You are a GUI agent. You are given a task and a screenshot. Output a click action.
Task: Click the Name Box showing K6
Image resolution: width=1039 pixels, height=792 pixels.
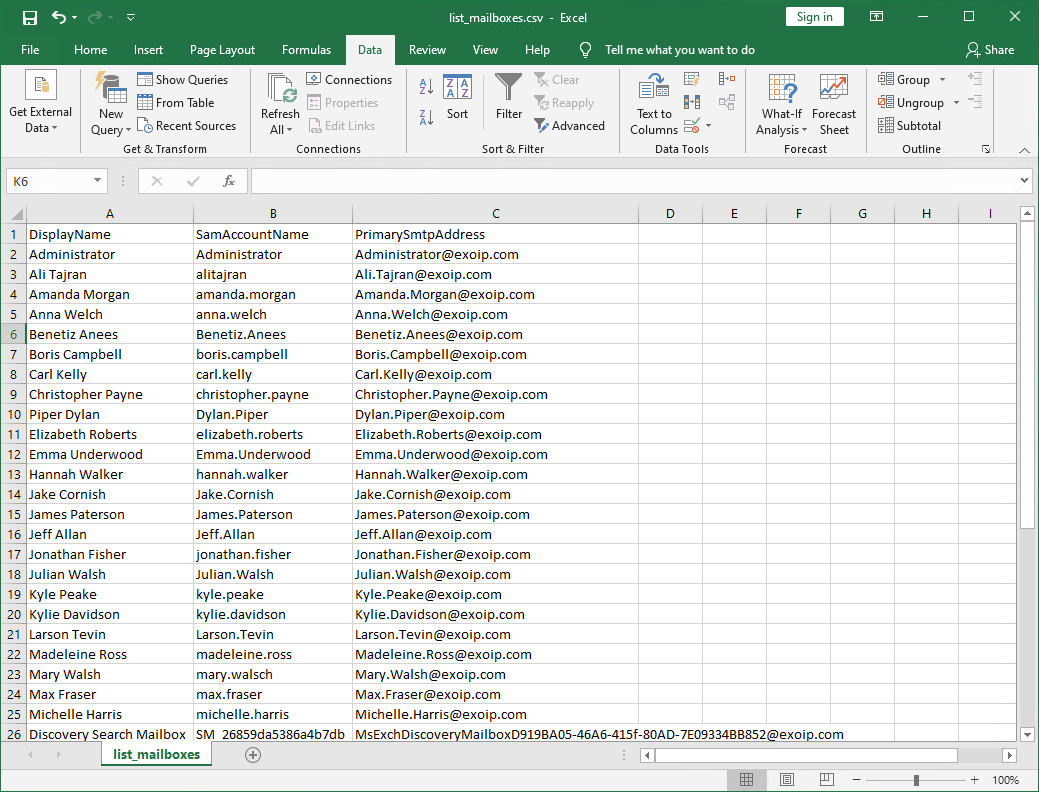[48, 181]
